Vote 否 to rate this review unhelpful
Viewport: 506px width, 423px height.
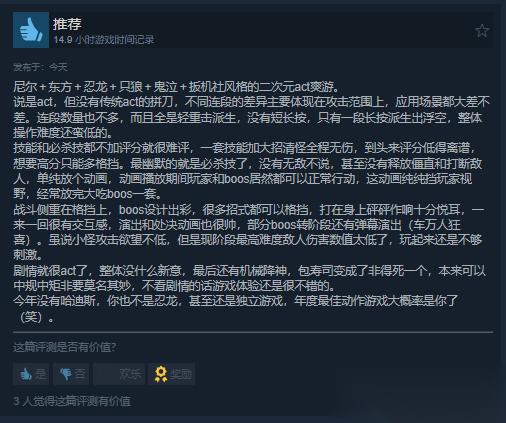(71, 374)
